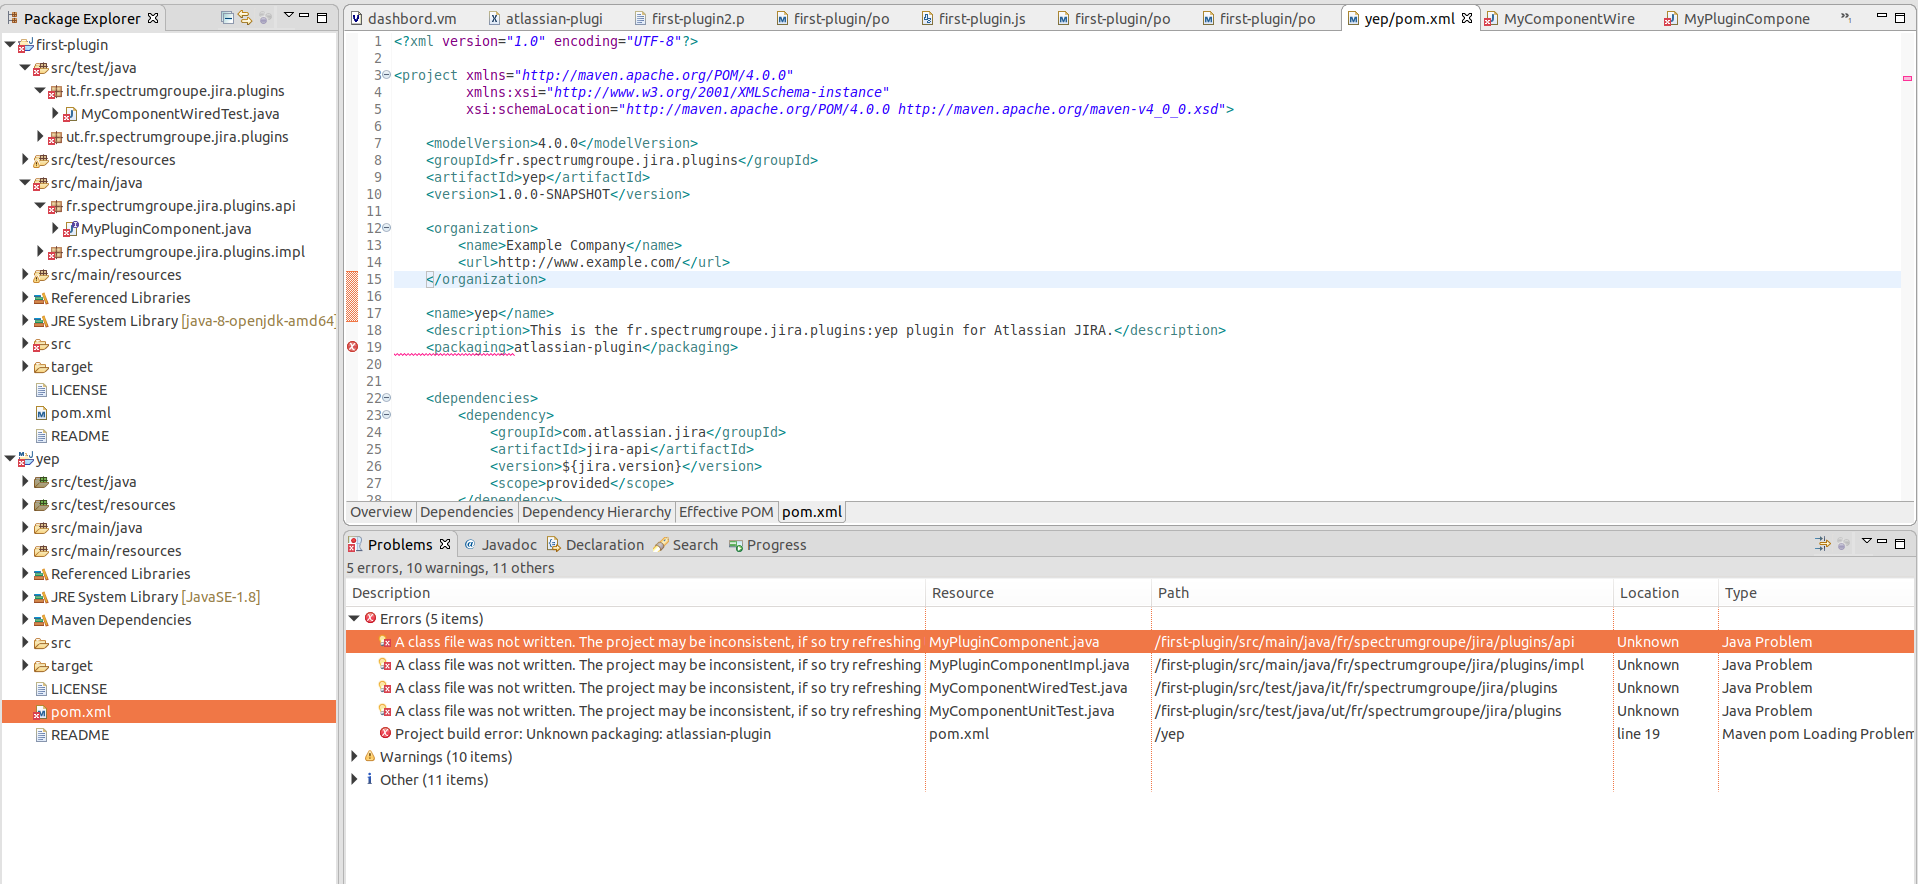Select MyComponentWiredTest.java in Package Explorer
The image size is (1918, 884).
coord(179,114)
